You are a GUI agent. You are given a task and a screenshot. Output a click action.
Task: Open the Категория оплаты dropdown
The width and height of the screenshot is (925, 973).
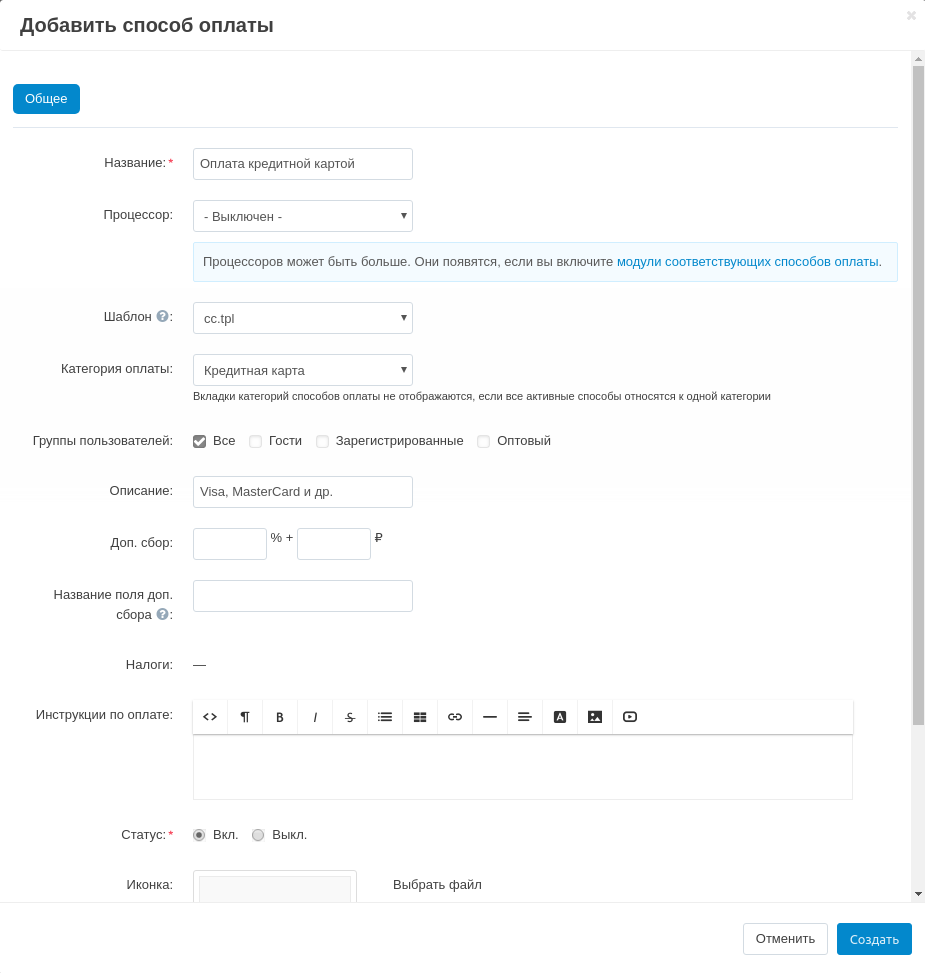click(x=302, y=370)
